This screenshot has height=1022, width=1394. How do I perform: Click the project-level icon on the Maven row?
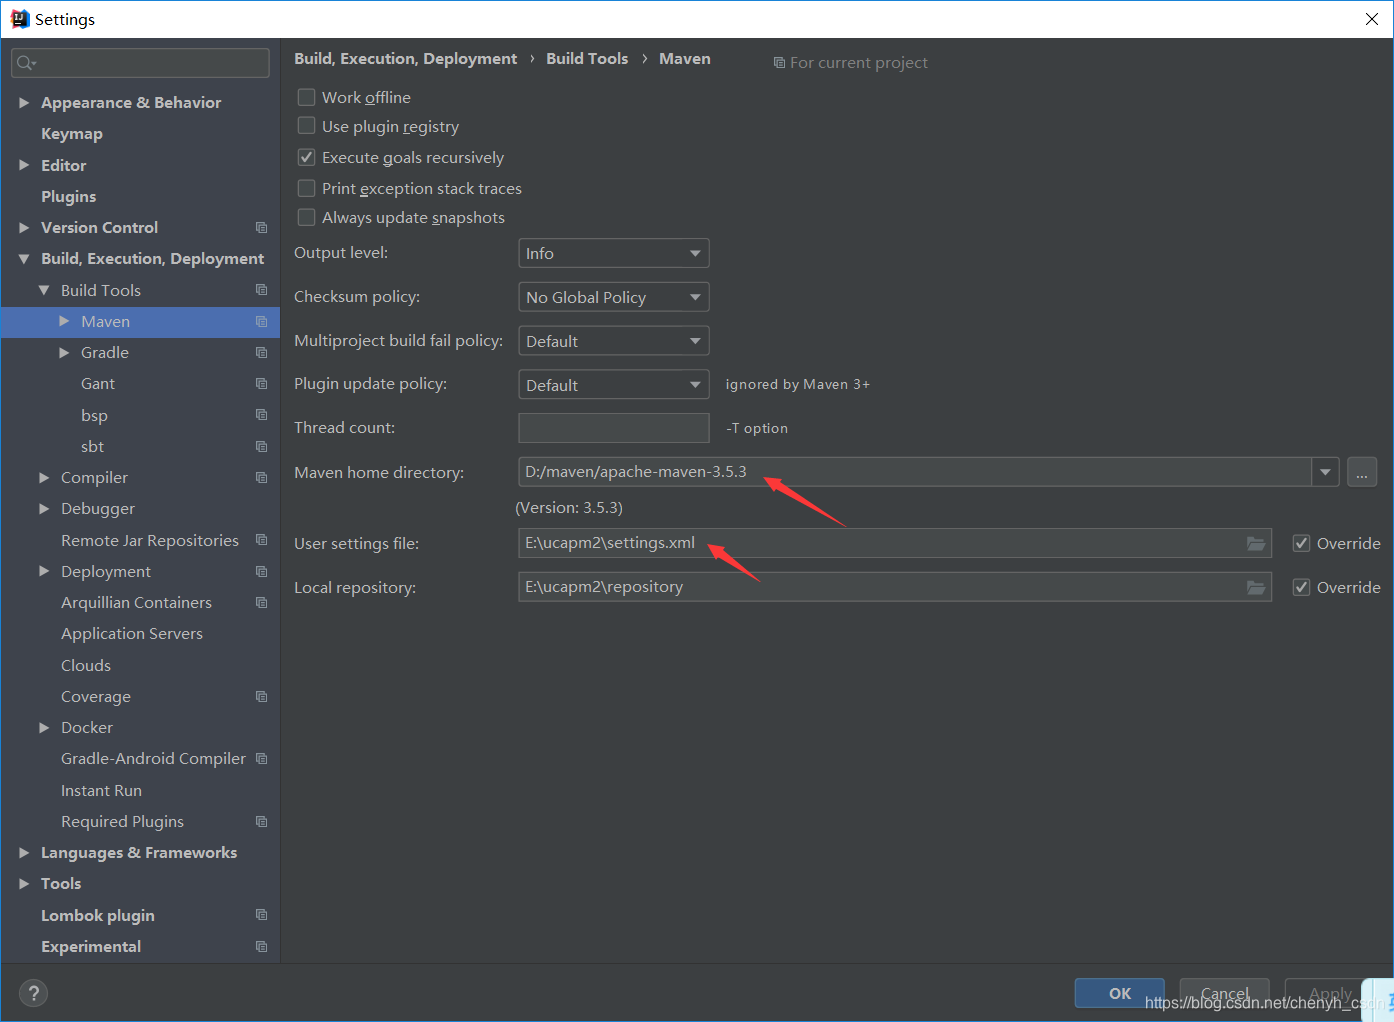pyautogui.click(x=261, y=321)
